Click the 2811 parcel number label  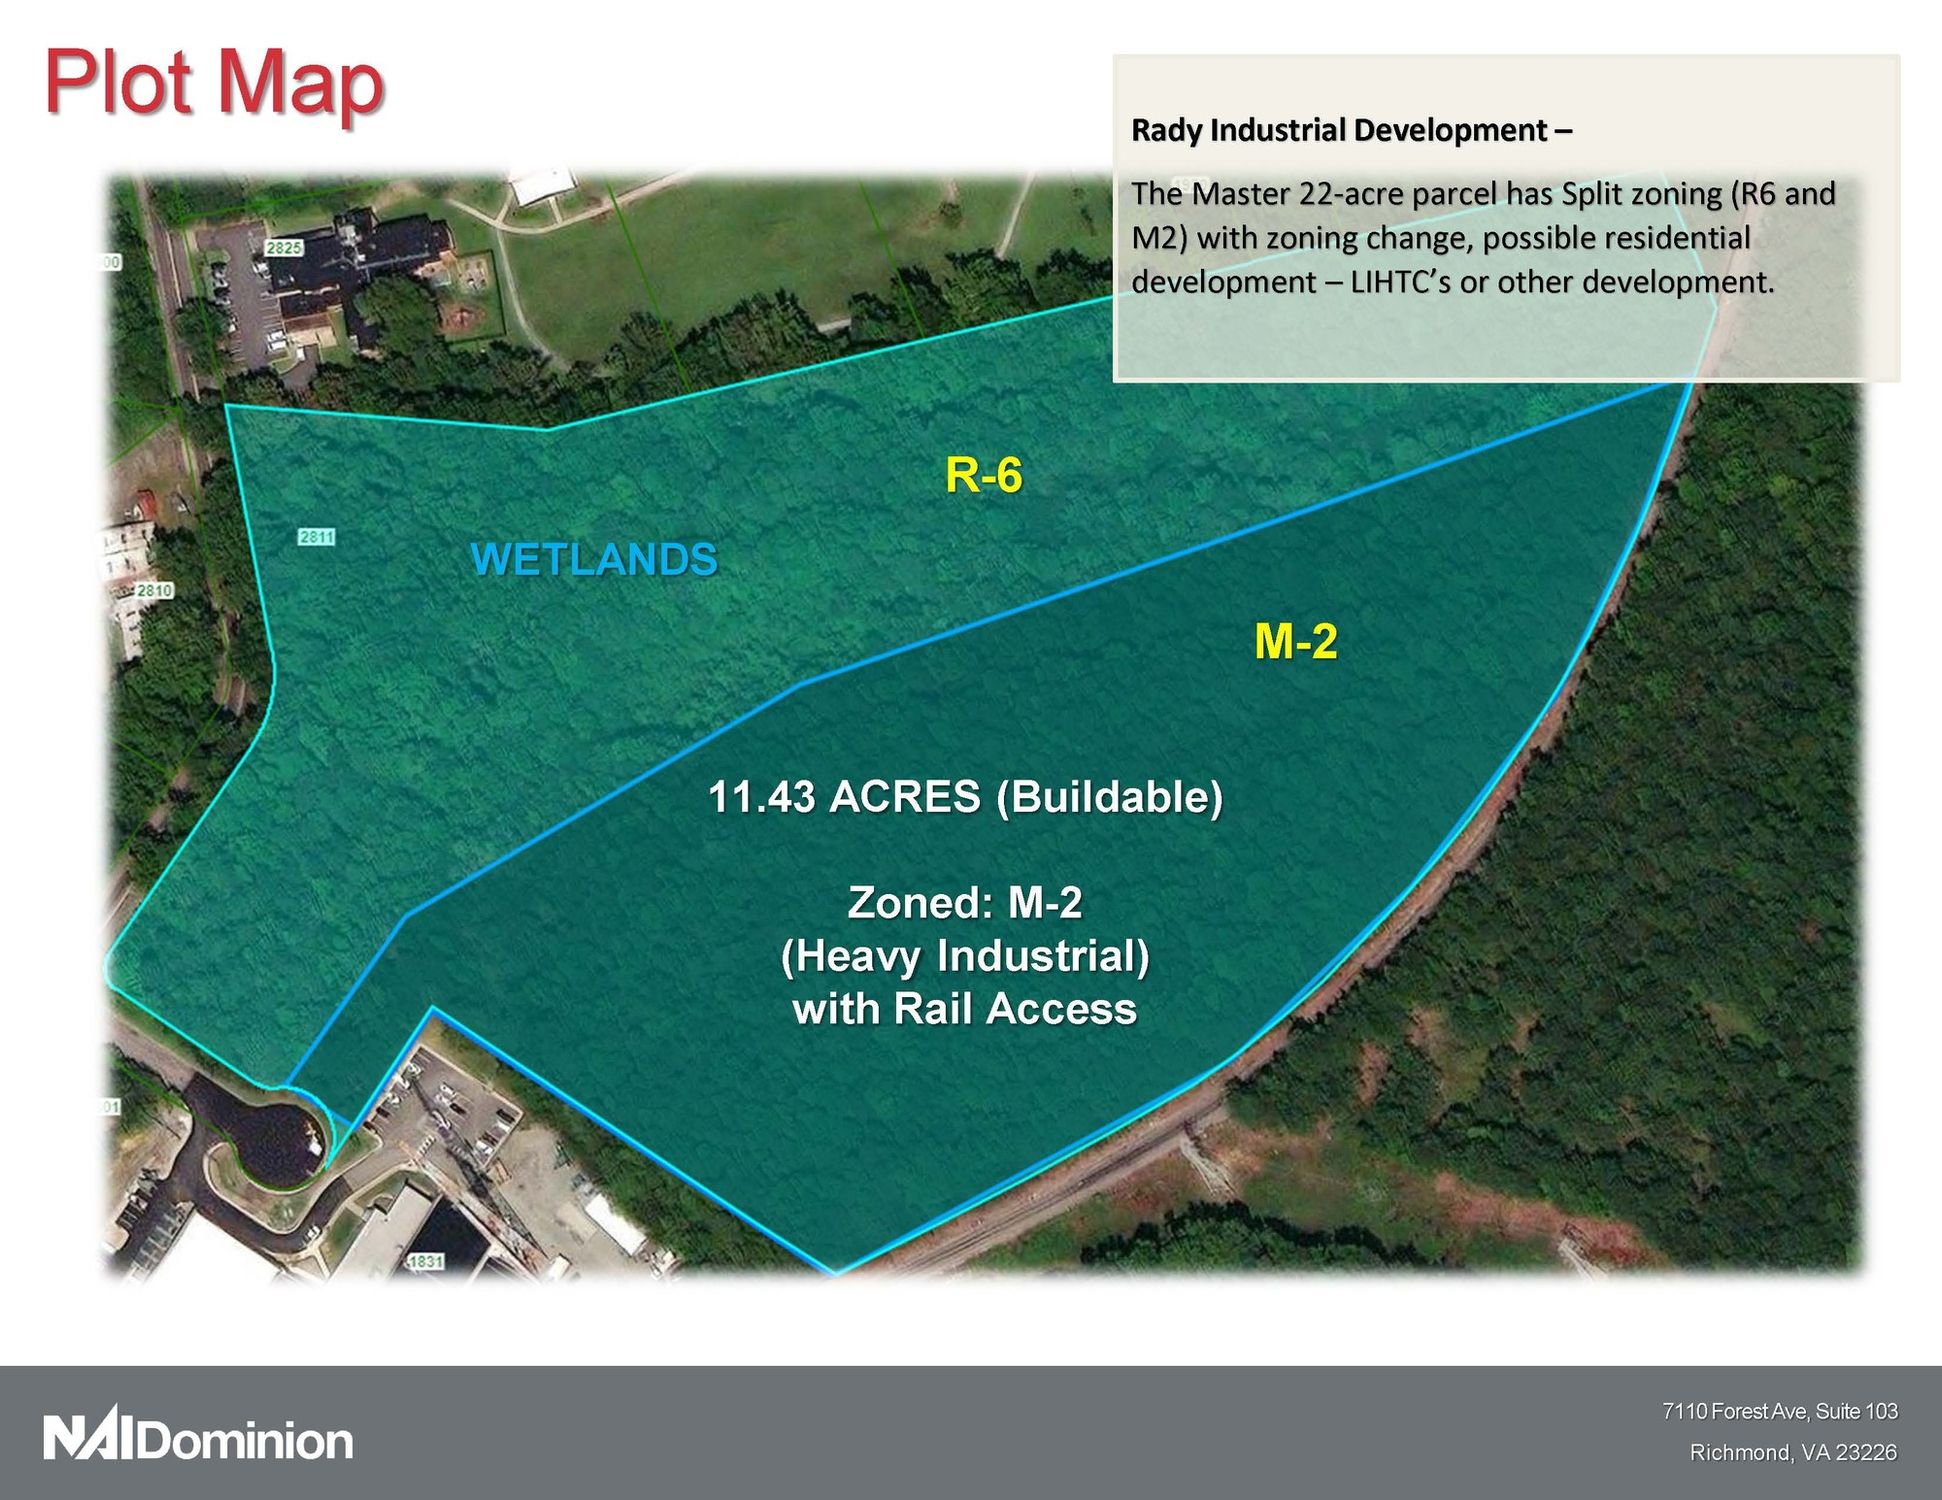(316, 537)
